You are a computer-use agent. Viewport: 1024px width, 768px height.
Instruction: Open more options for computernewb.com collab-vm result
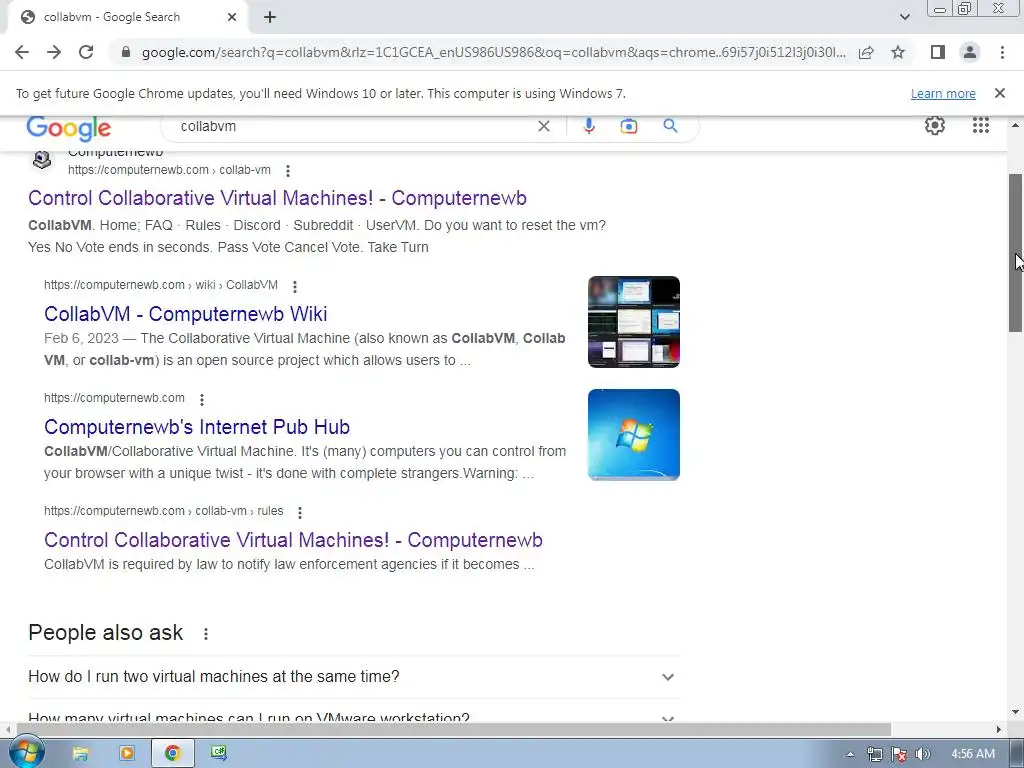287,170
